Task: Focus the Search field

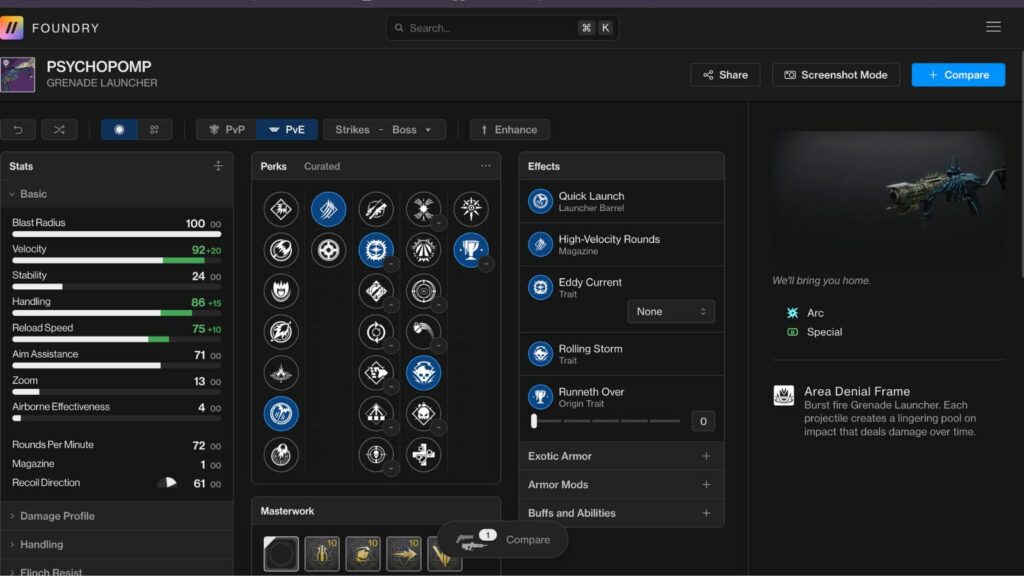Action: [502, 27]
